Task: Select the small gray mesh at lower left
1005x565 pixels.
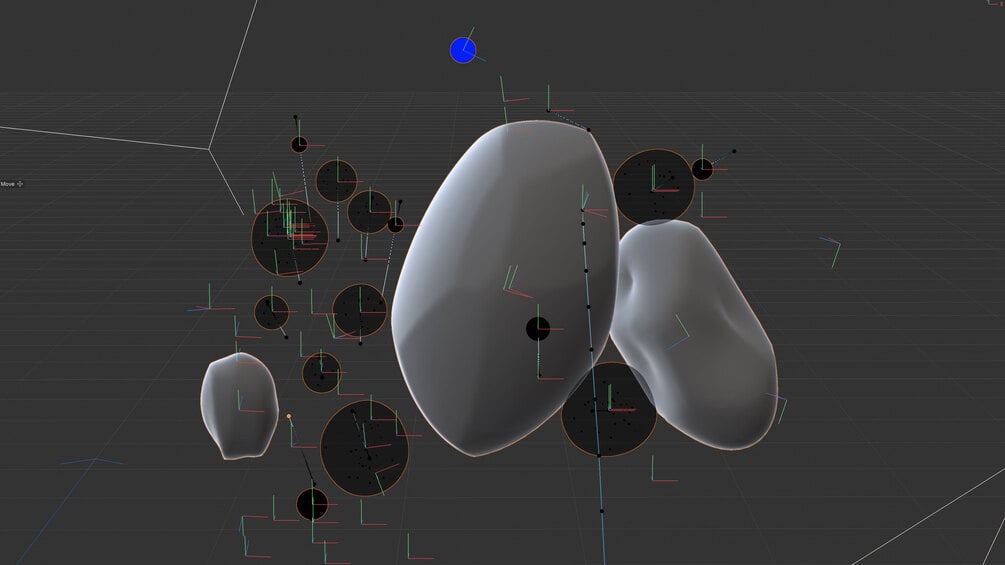Action: (239, 406)
